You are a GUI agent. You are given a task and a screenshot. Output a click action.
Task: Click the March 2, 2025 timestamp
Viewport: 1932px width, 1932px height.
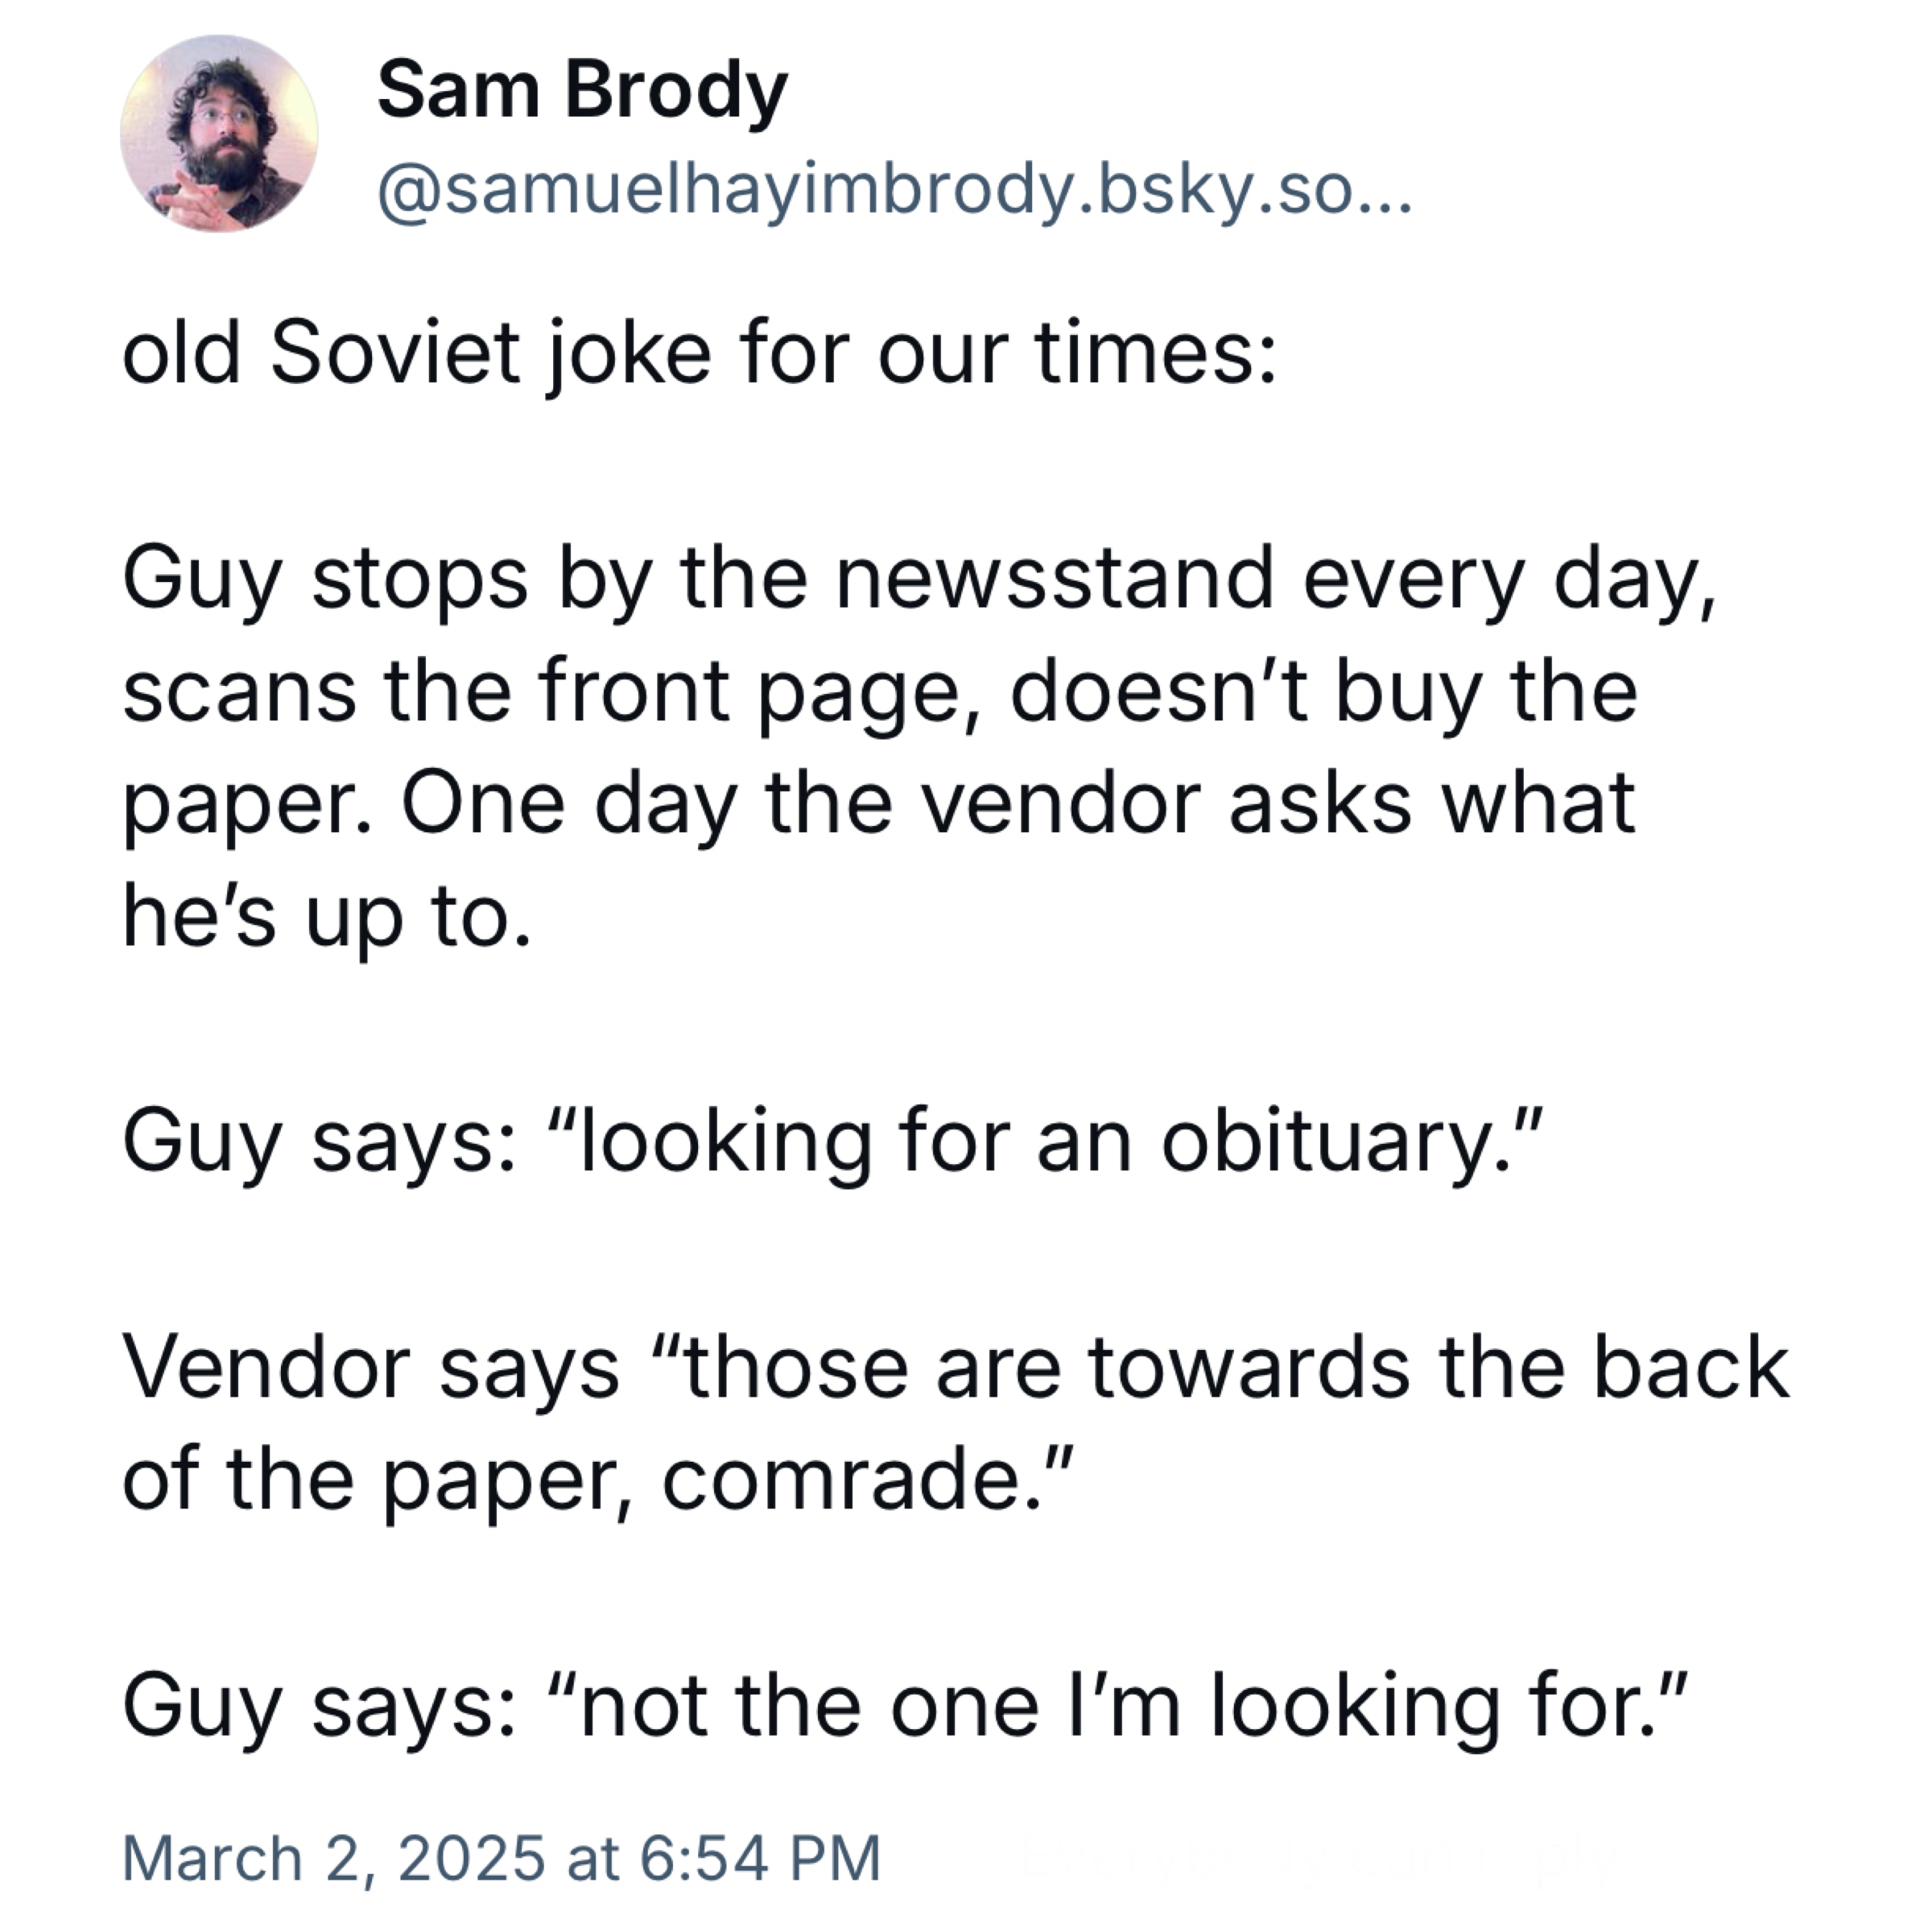pyautogui.click(x=501, y=1859)
